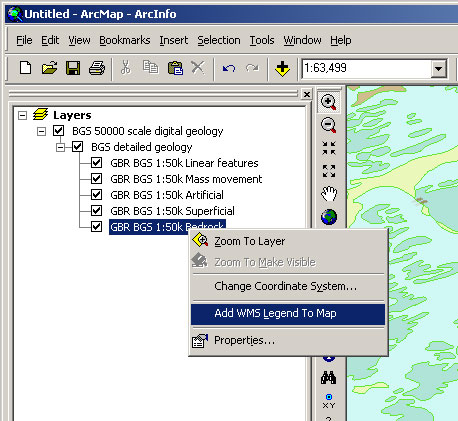Select the Zoom In magnifier tool
This screenshot has height=421, width=458.
tap(329, 102)
